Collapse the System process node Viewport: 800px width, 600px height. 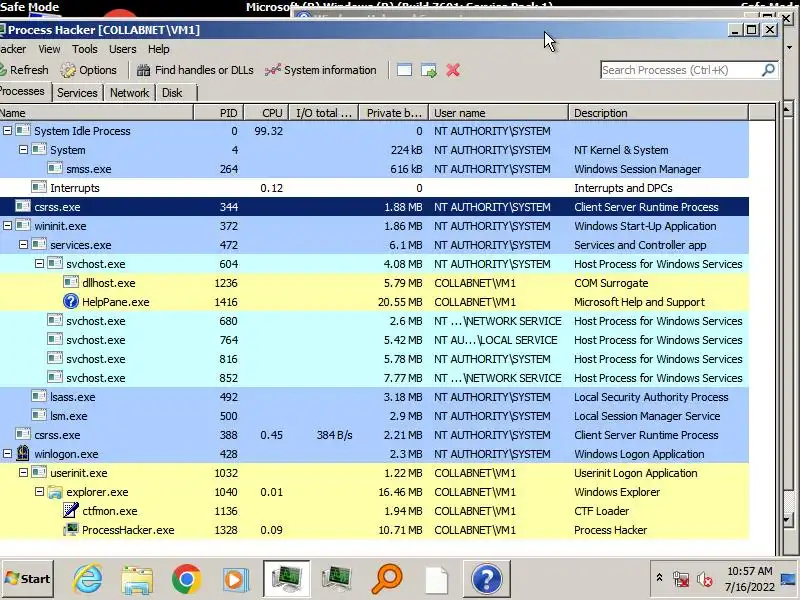tap(23, 149)
